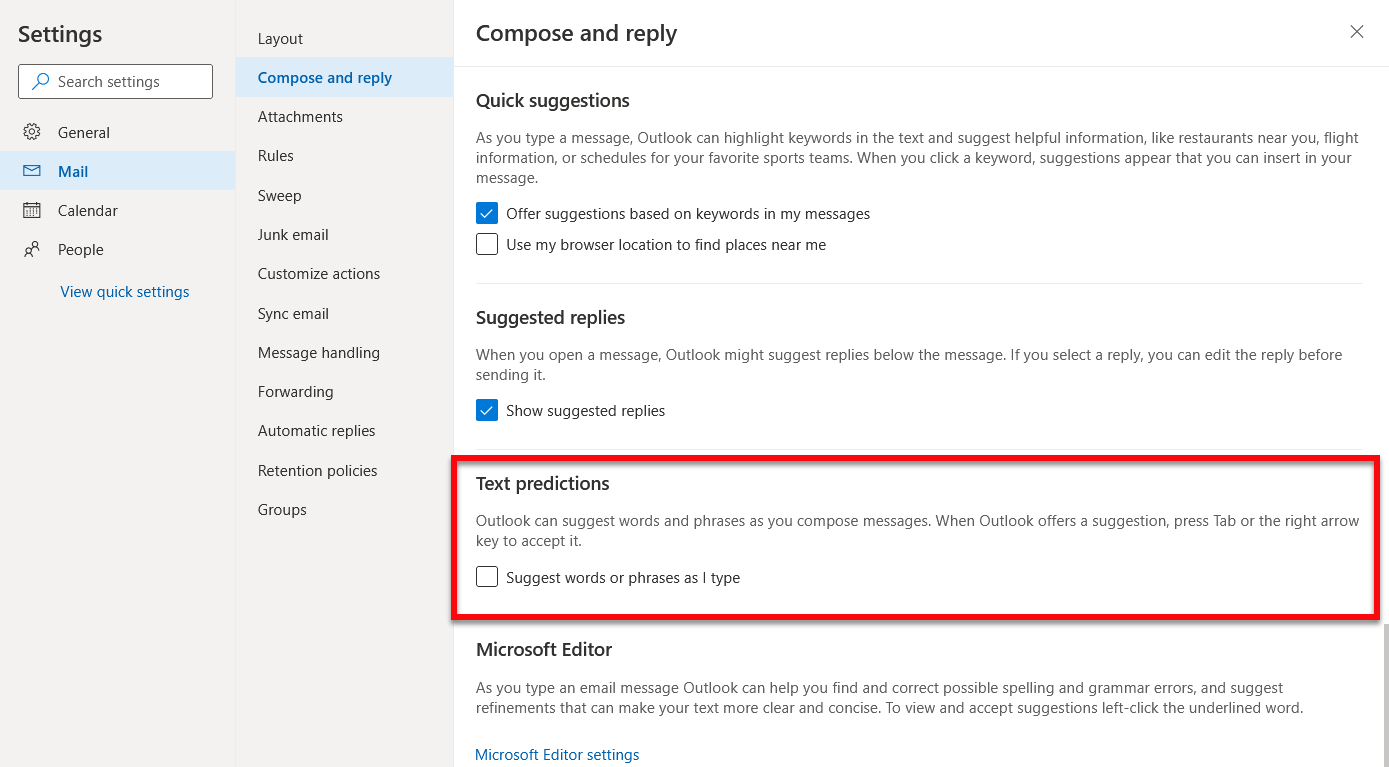Viewport: 1389px width, 767px height.
Task: Enable Suggest words or phrases as I type
Action: pyautogui.click(x=487, y=577)
